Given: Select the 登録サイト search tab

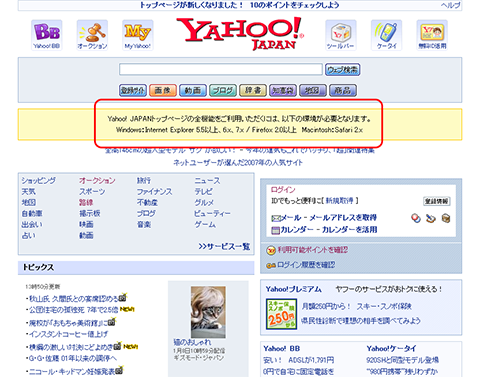Looking at the screenshot, I should click(133, 90).
